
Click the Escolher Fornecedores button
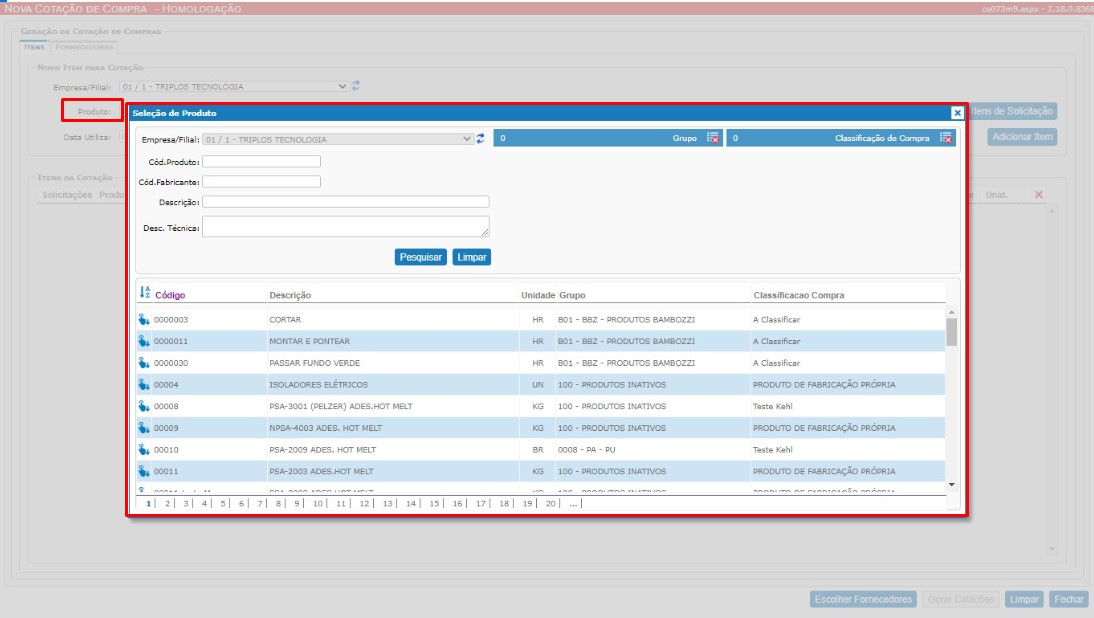863,599
